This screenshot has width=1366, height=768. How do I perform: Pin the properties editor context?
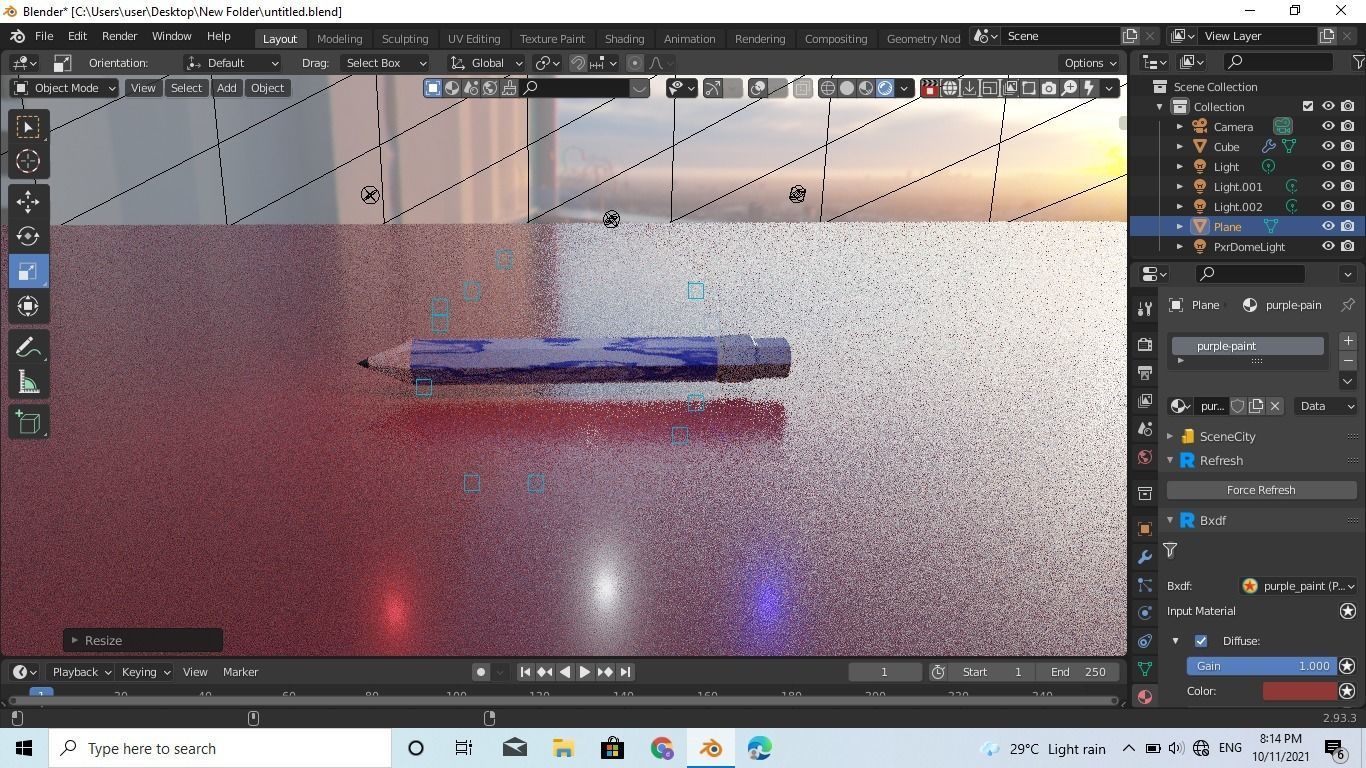1348,305
